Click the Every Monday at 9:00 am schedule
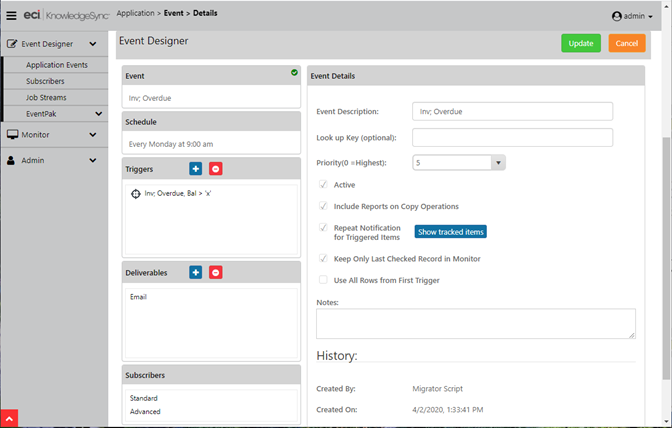Screen dimensions: 672x428 click(171, 144)
